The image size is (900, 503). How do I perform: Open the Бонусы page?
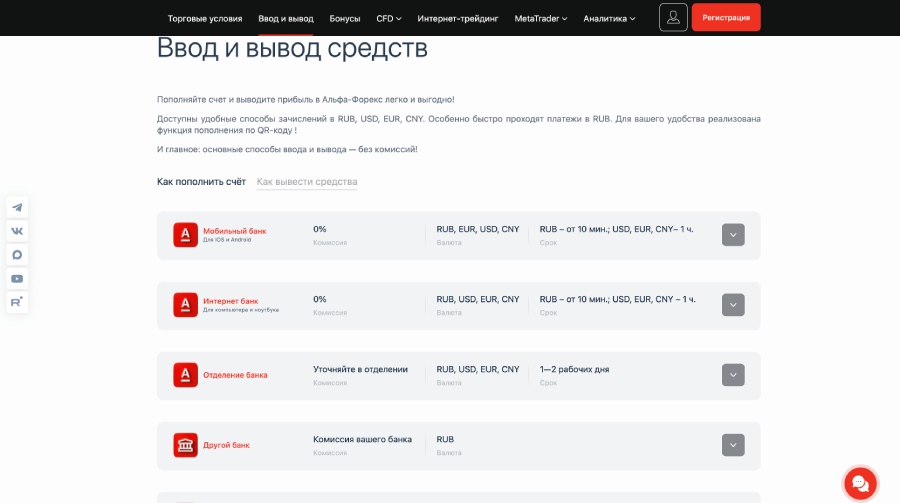[345, 18]
